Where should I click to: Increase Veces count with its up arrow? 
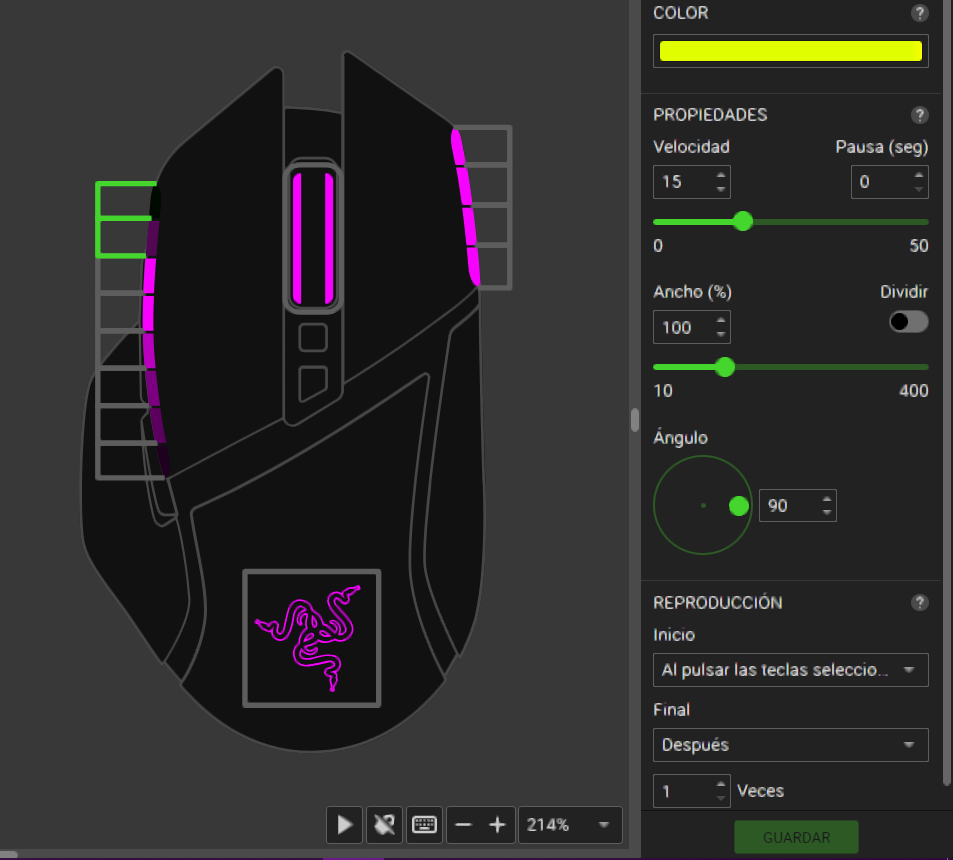point(721,785)
